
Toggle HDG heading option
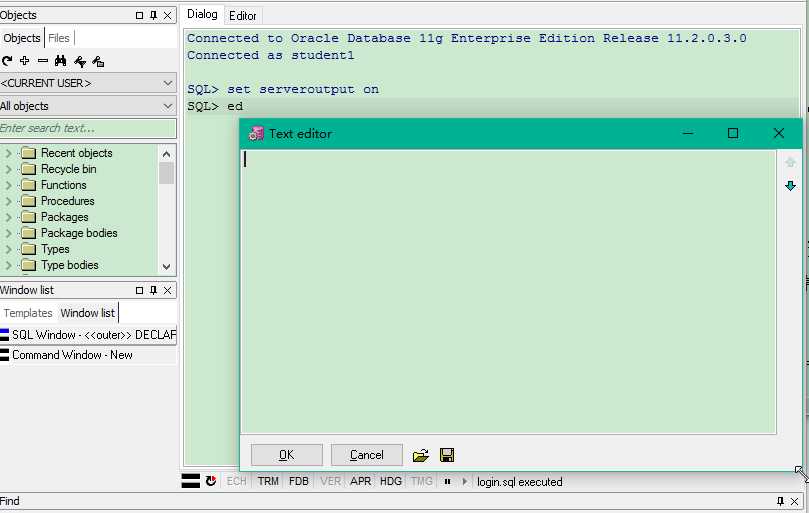391,482
